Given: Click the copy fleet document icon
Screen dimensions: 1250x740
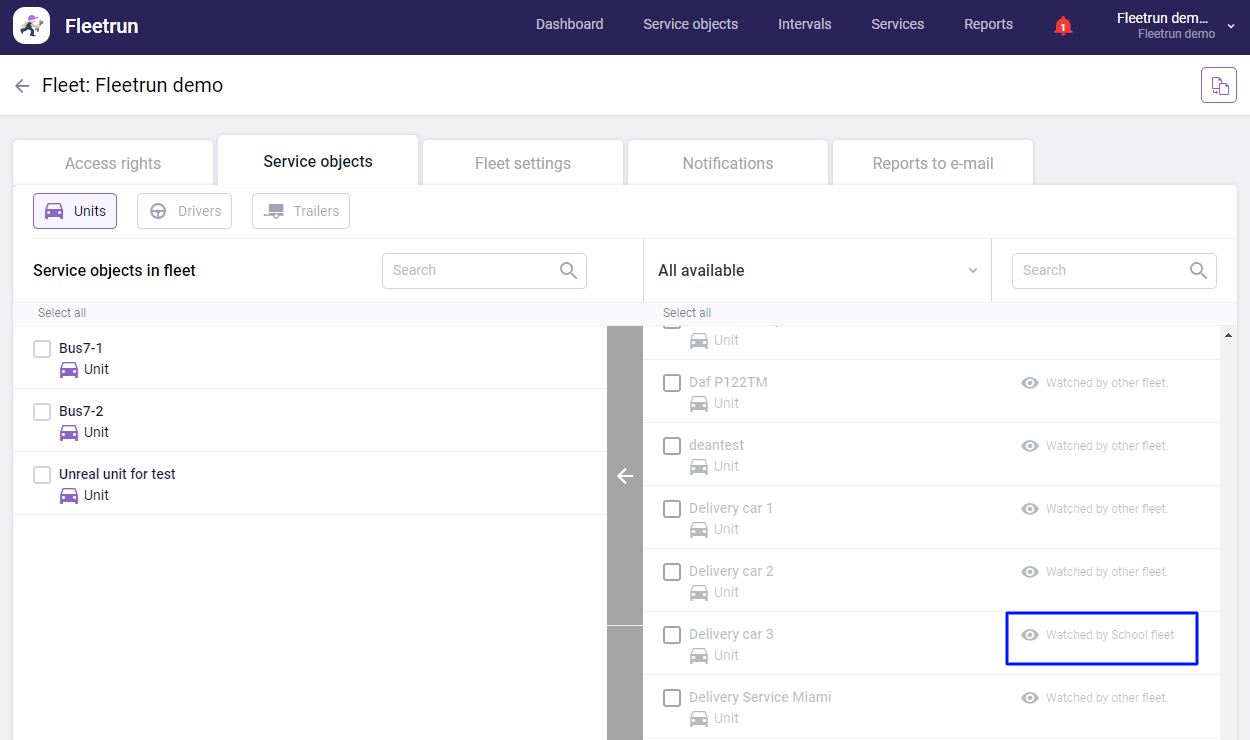Looking at the screenshot, I should point(1218,84).
